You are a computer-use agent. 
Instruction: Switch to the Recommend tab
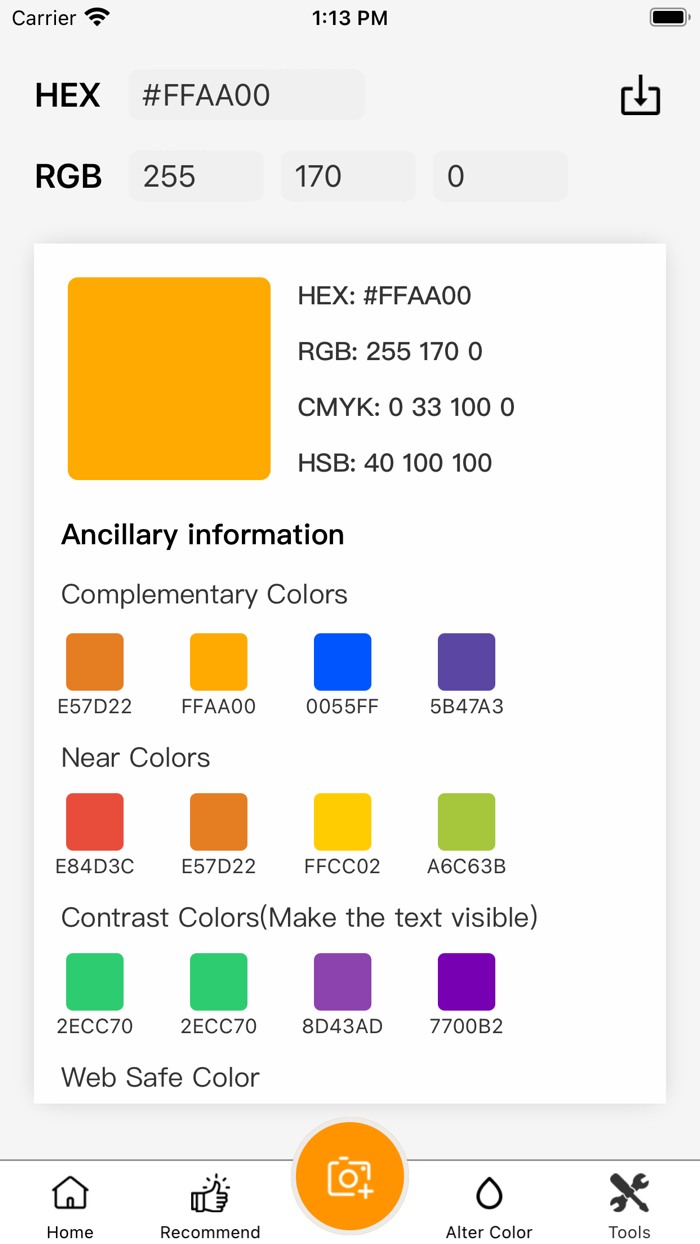tap(210, 1205)
